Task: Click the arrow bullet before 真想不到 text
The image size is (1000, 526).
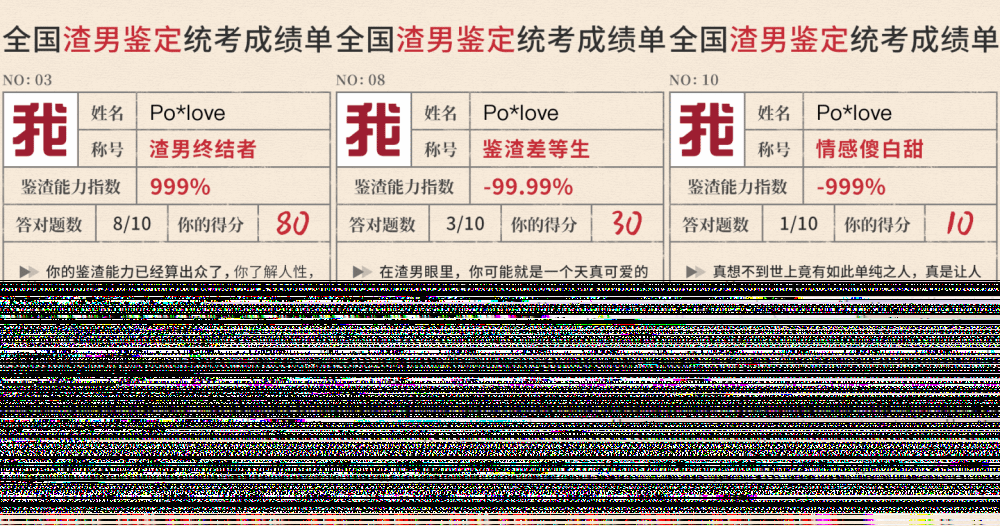Action: pos(695,271)
